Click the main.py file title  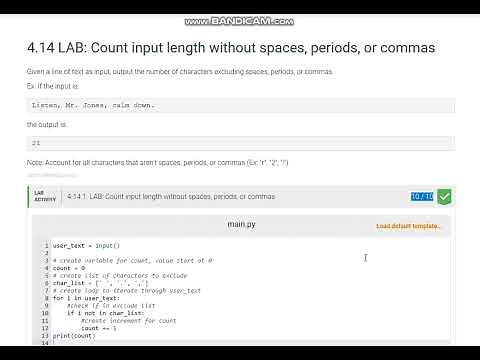point(241,224)
